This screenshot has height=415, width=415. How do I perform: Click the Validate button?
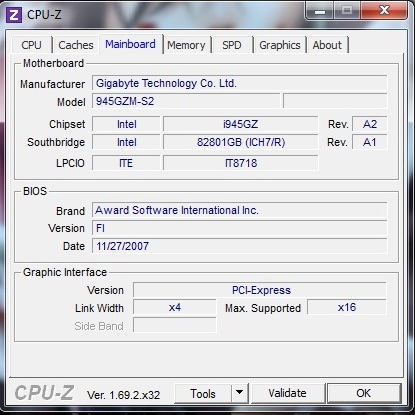287,393
